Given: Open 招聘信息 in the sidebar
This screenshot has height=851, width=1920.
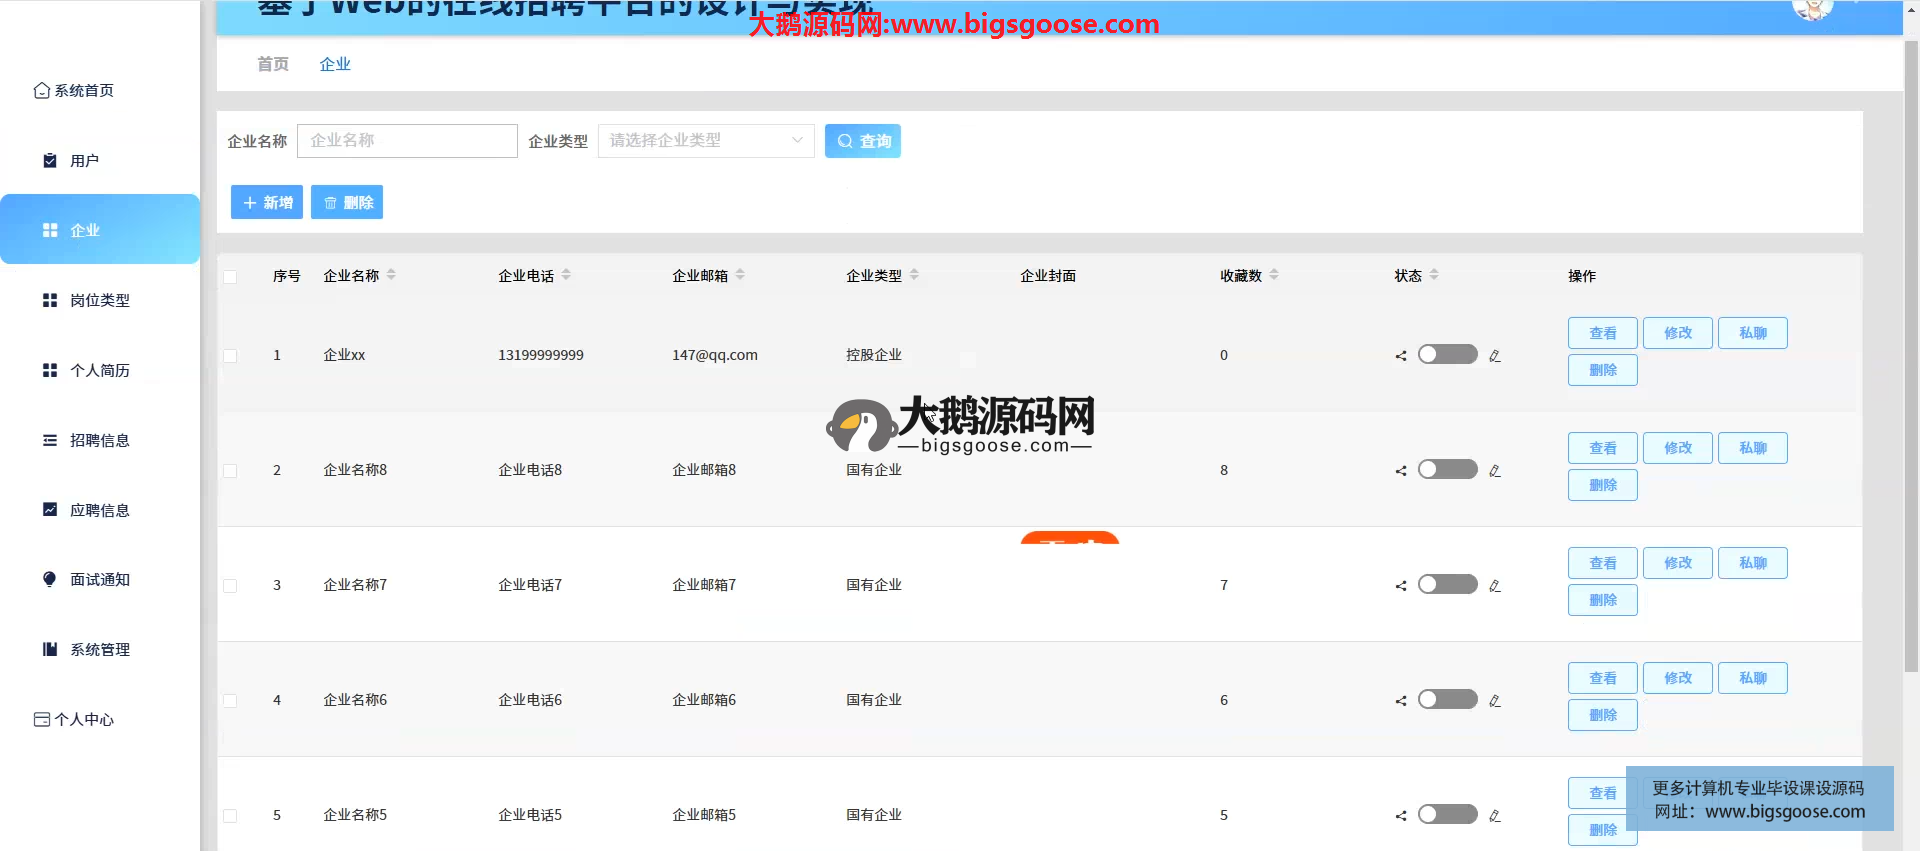Looking at the screenshot, I should click(x=99, y=440).
